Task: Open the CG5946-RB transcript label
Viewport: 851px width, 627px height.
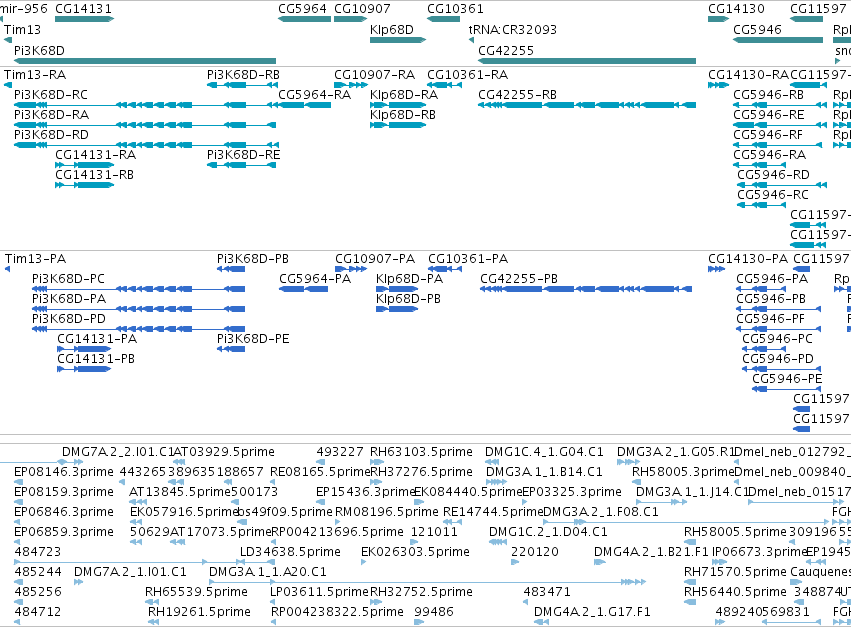Action: pos(769,95)
